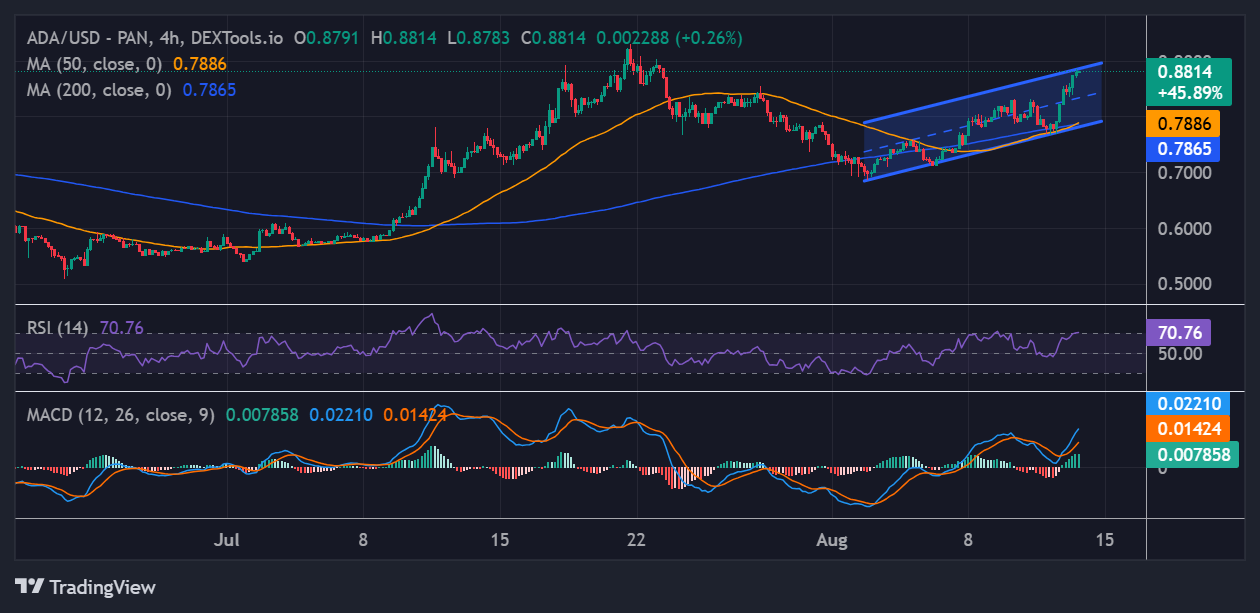
Task: Click the MA (200, close, 0) indicator label
Action: pyautogui.click(x=100, y=89)
